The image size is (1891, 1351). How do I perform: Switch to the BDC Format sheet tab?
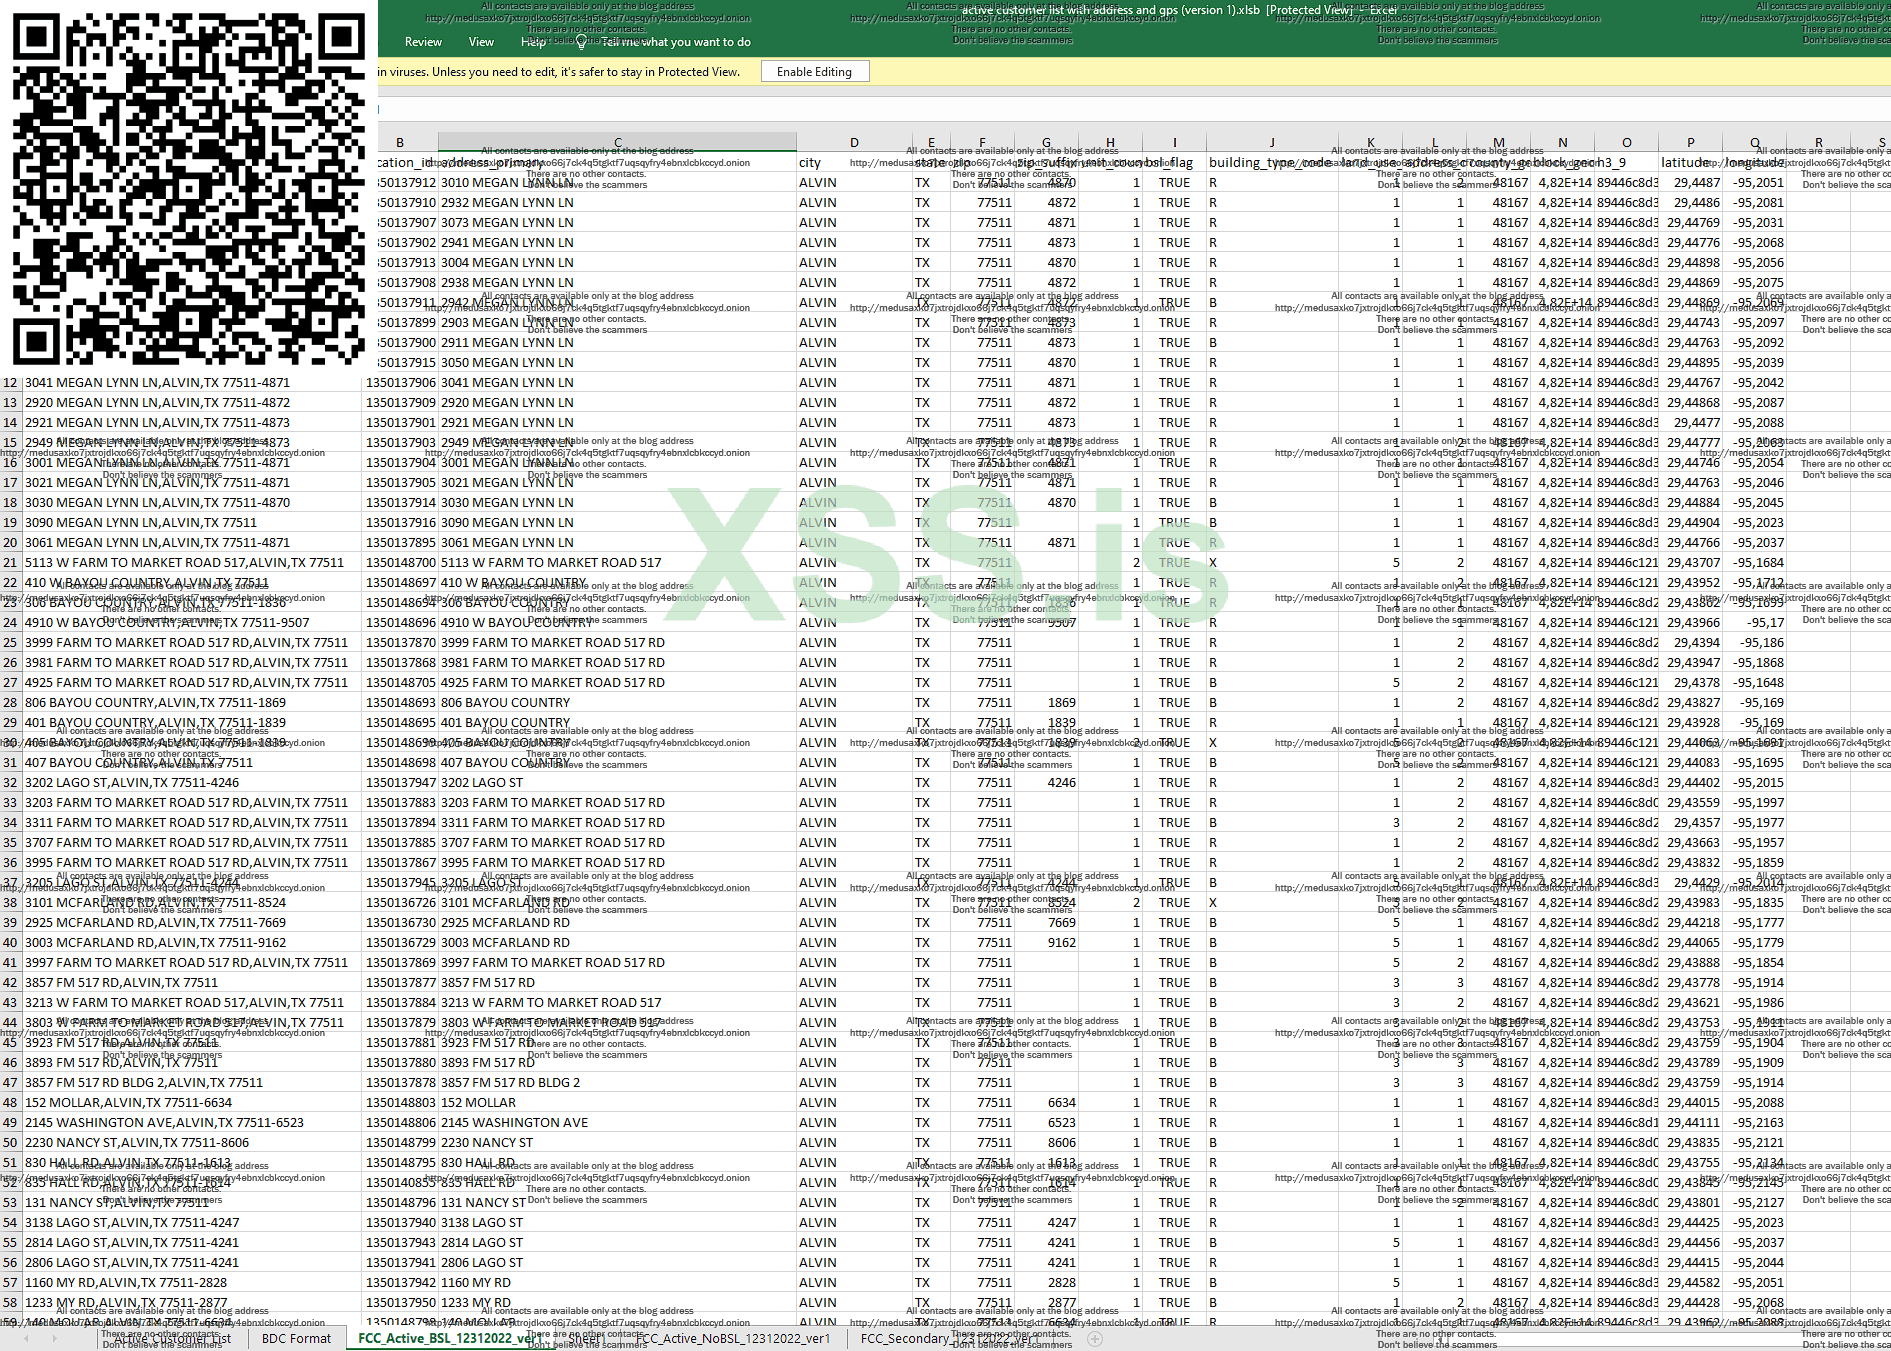(296, 1339)
